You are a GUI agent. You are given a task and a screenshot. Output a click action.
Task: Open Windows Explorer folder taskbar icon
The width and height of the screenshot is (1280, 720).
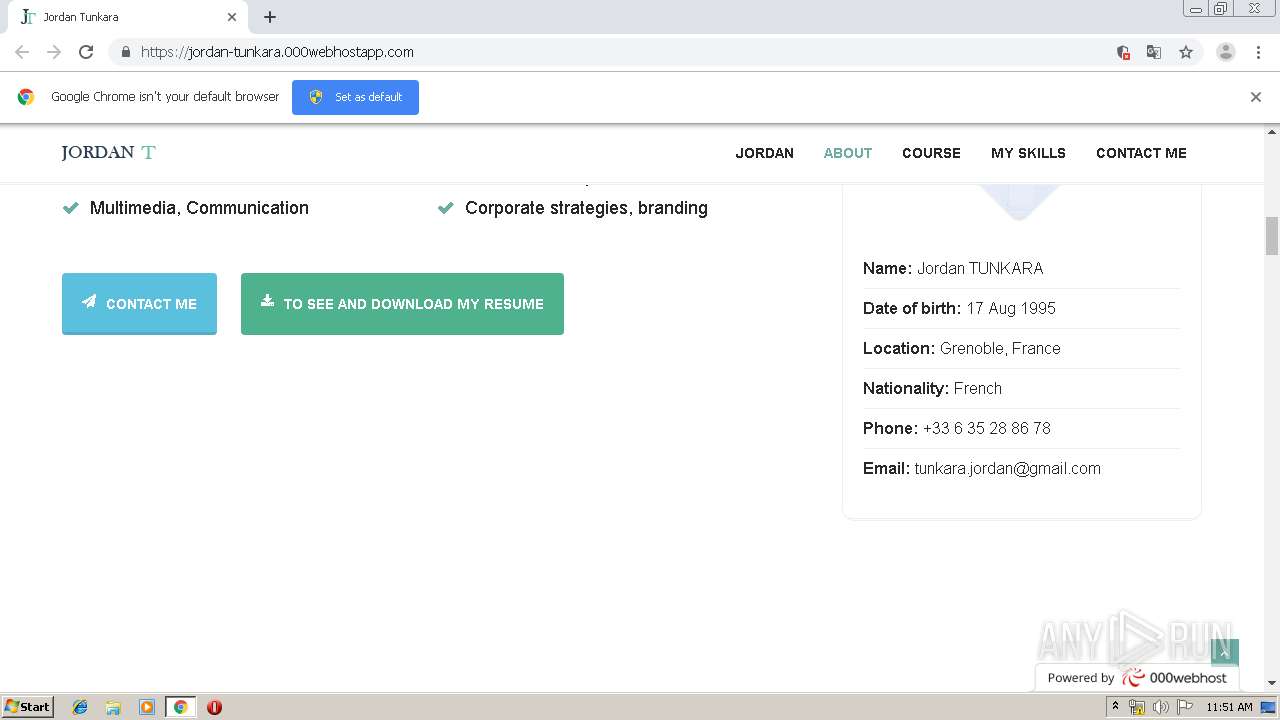point(113,707)
